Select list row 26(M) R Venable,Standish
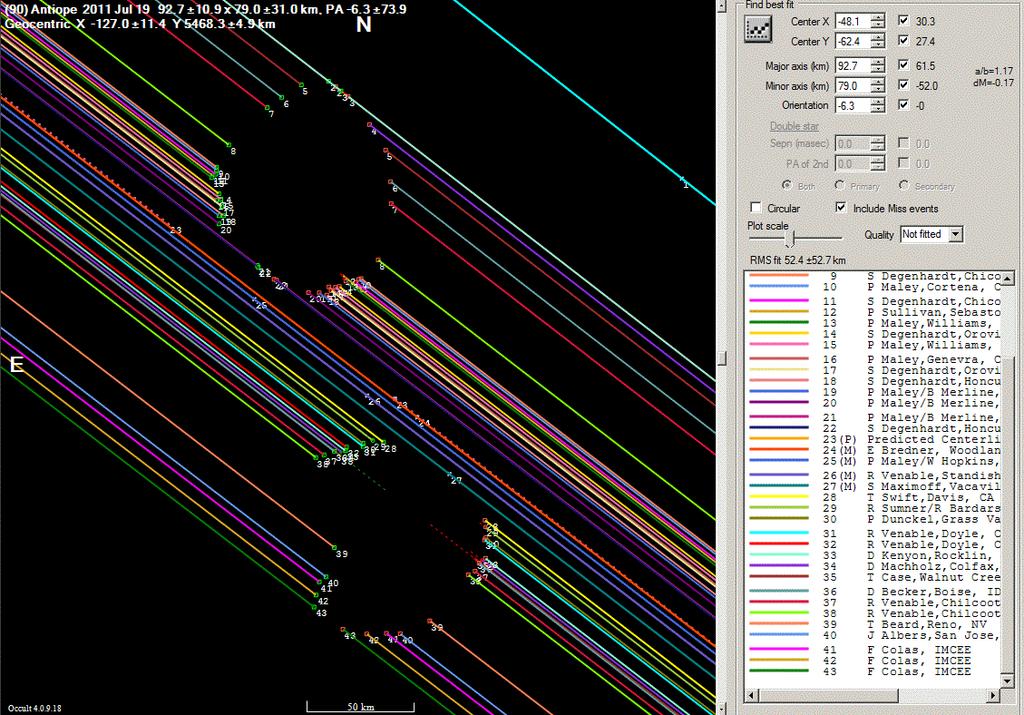The width and height of the screenshot is (1024, 715). (x=872, y=476)
